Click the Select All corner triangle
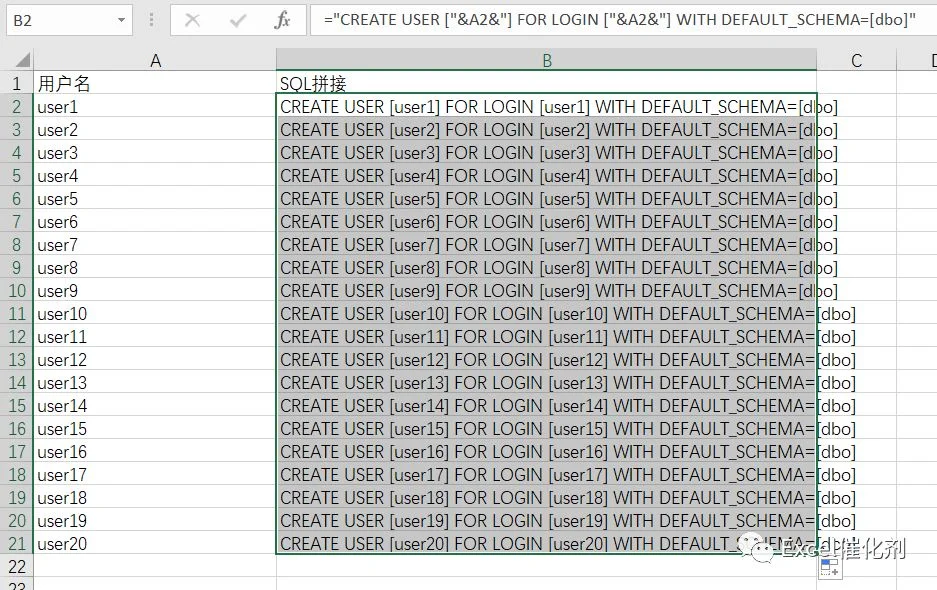This screenshot has width=937, height=590. [x=23, y=60]
